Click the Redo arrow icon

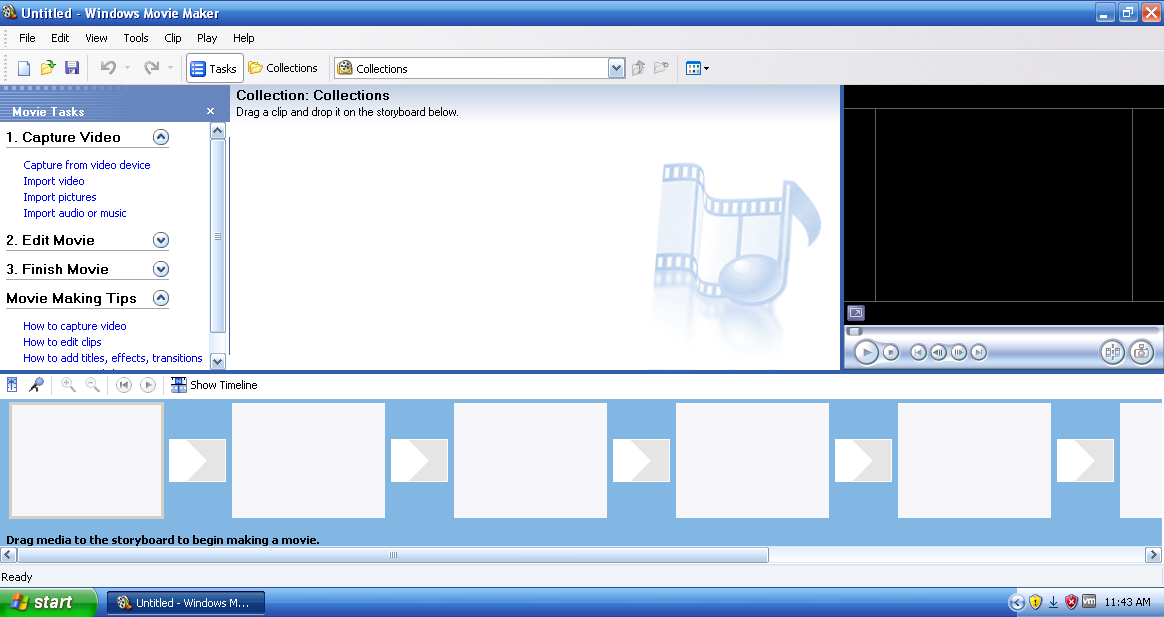(151, 68)
